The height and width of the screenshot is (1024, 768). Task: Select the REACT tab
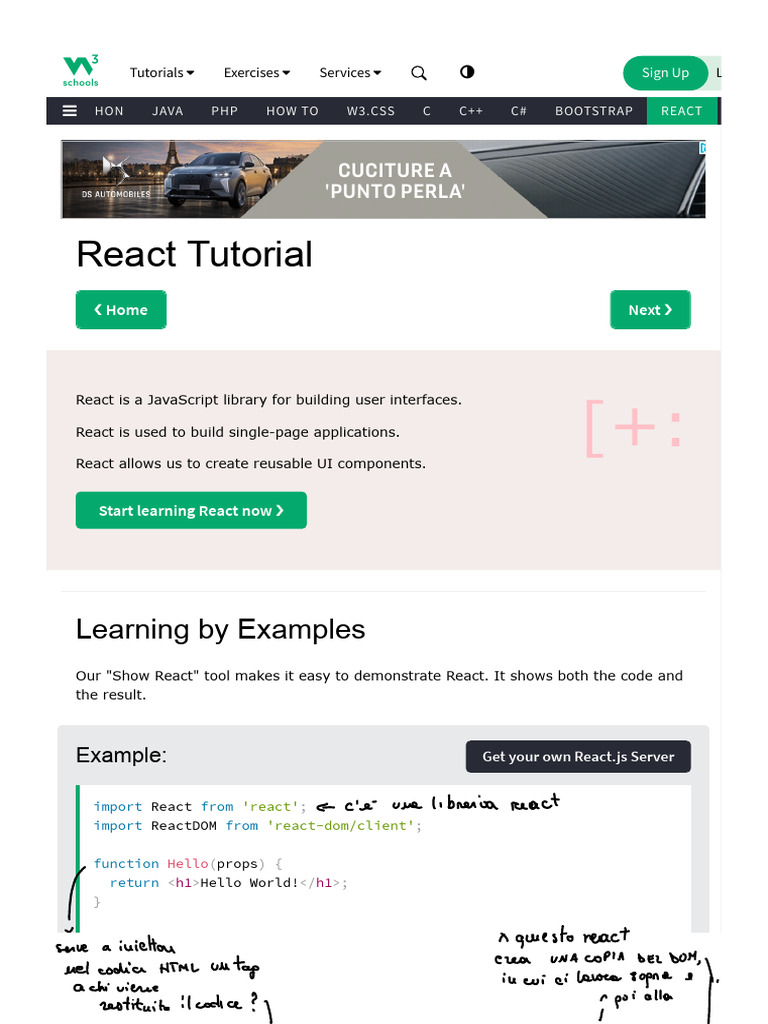pos(682,111)
